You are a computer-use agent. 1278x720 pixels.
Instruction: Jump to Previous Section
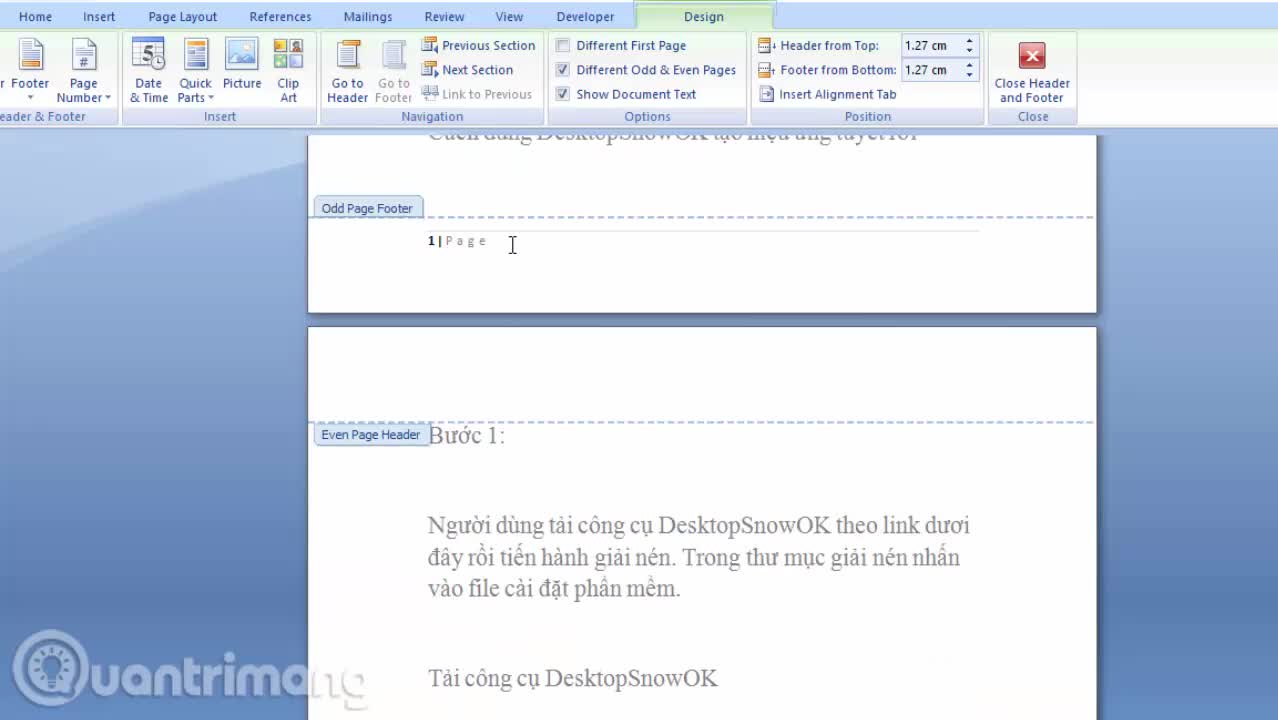coord(479,45)
